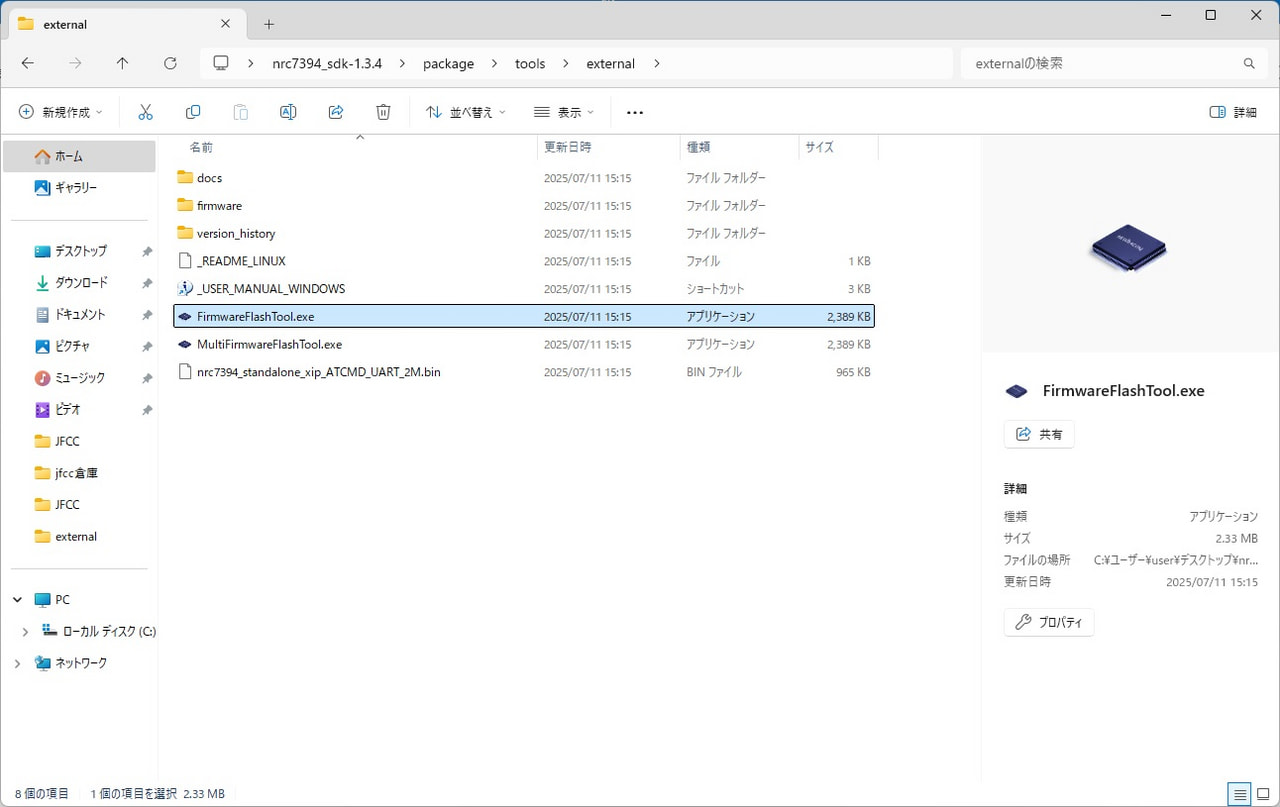
Task: Refresh the current folder view
Action: tap(170, 63)
